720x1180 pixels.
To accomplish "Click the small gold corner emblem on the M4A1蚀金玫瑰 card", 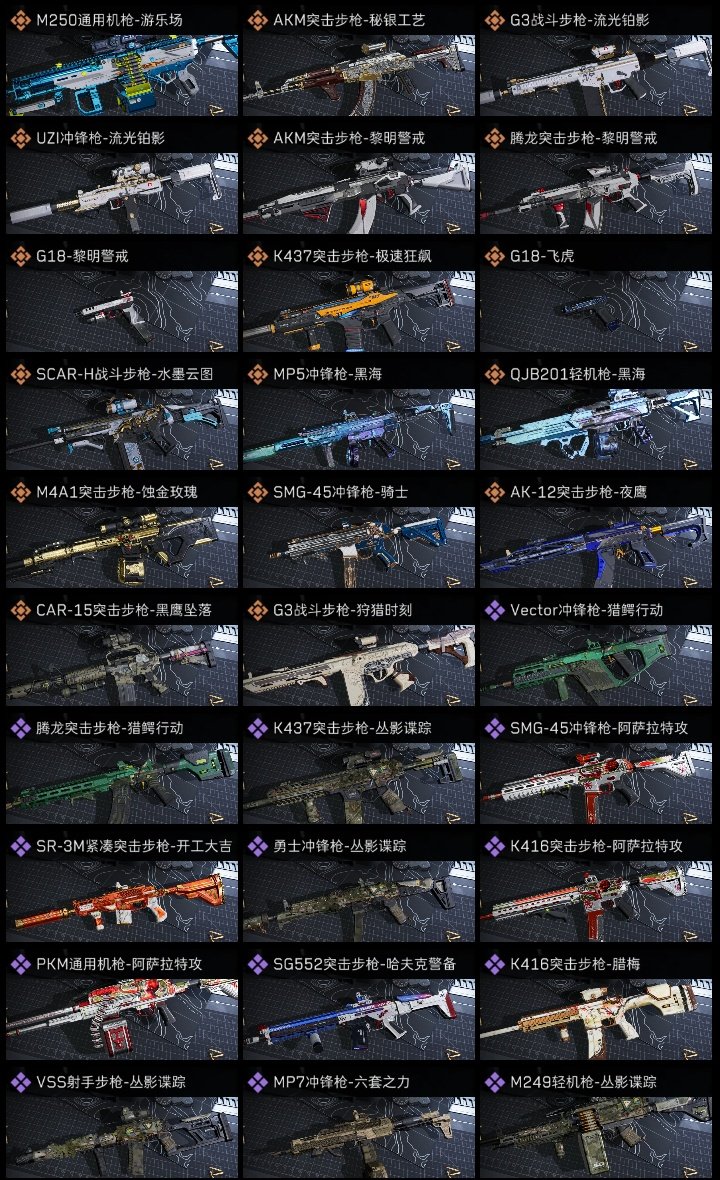I will click(217, 579).
